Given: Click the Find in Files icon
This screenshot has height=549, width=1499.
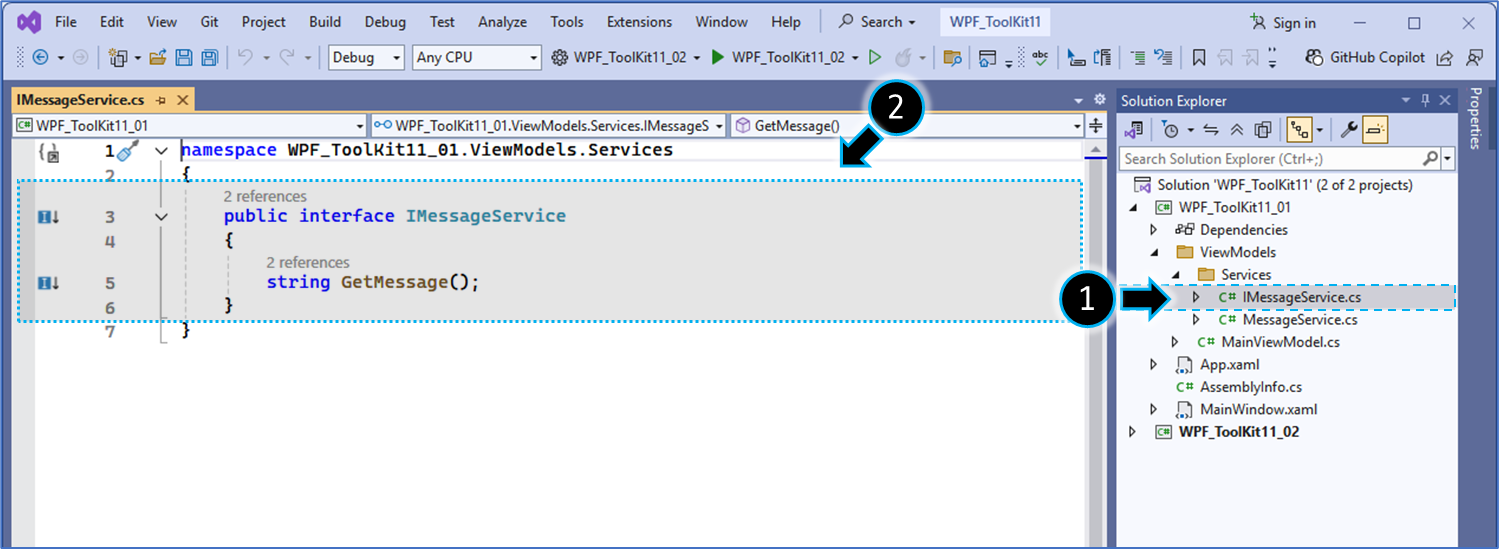Looking at the screenshot, I should click(952, 58).
